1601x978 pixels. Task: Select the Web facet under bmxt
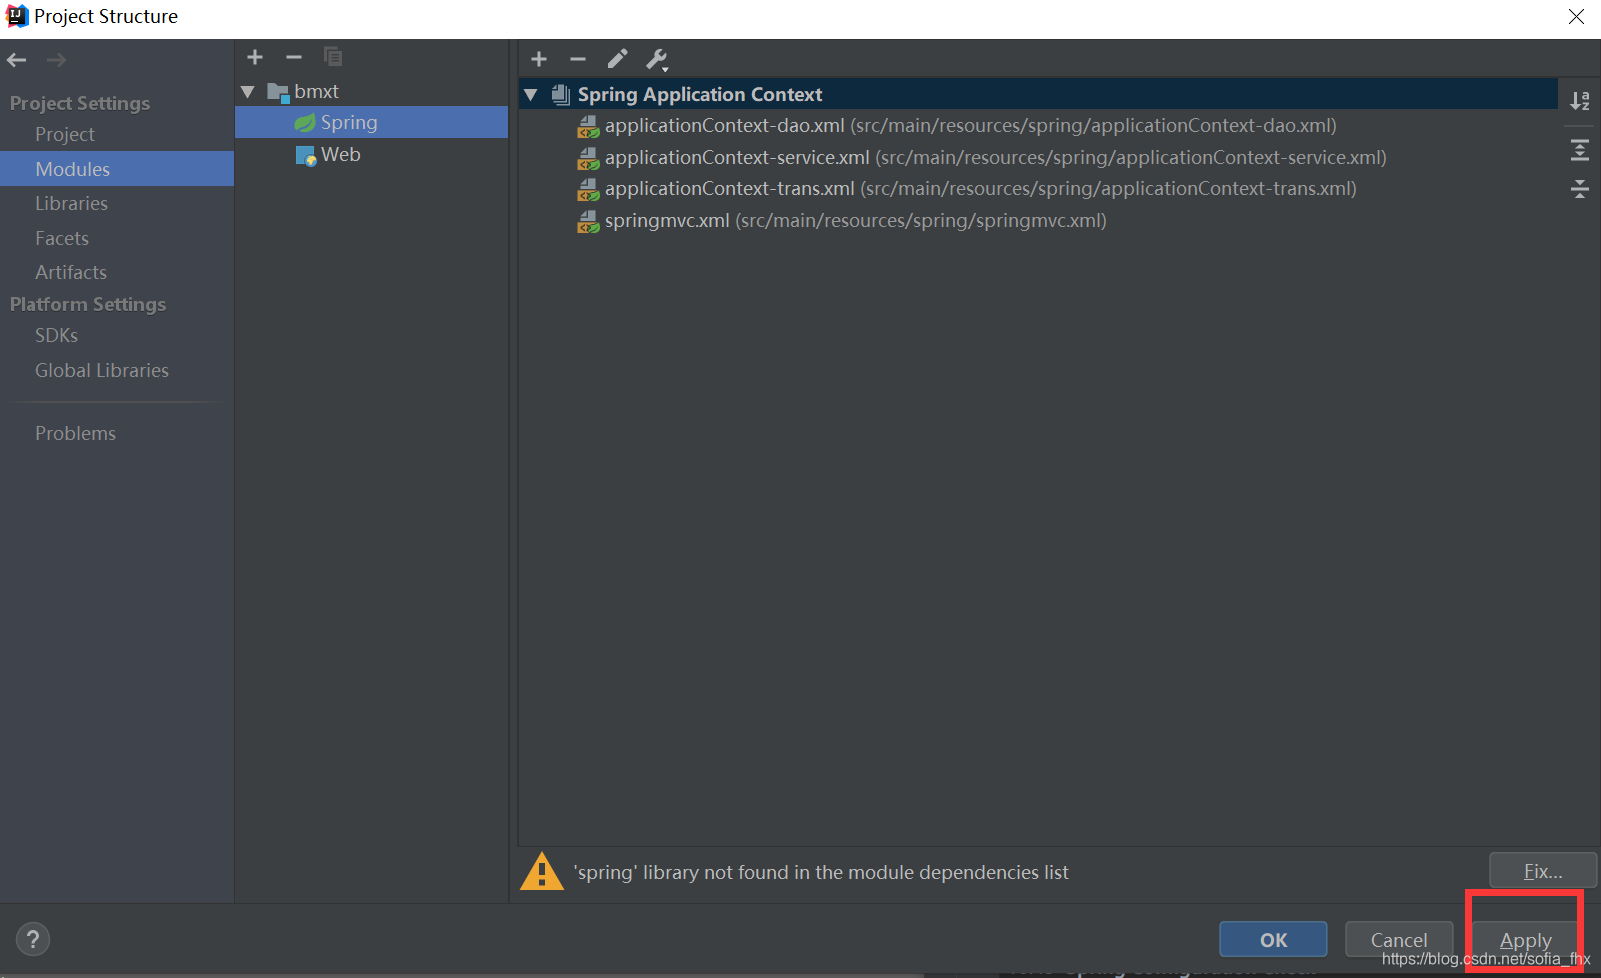click(x=340, y=154)
